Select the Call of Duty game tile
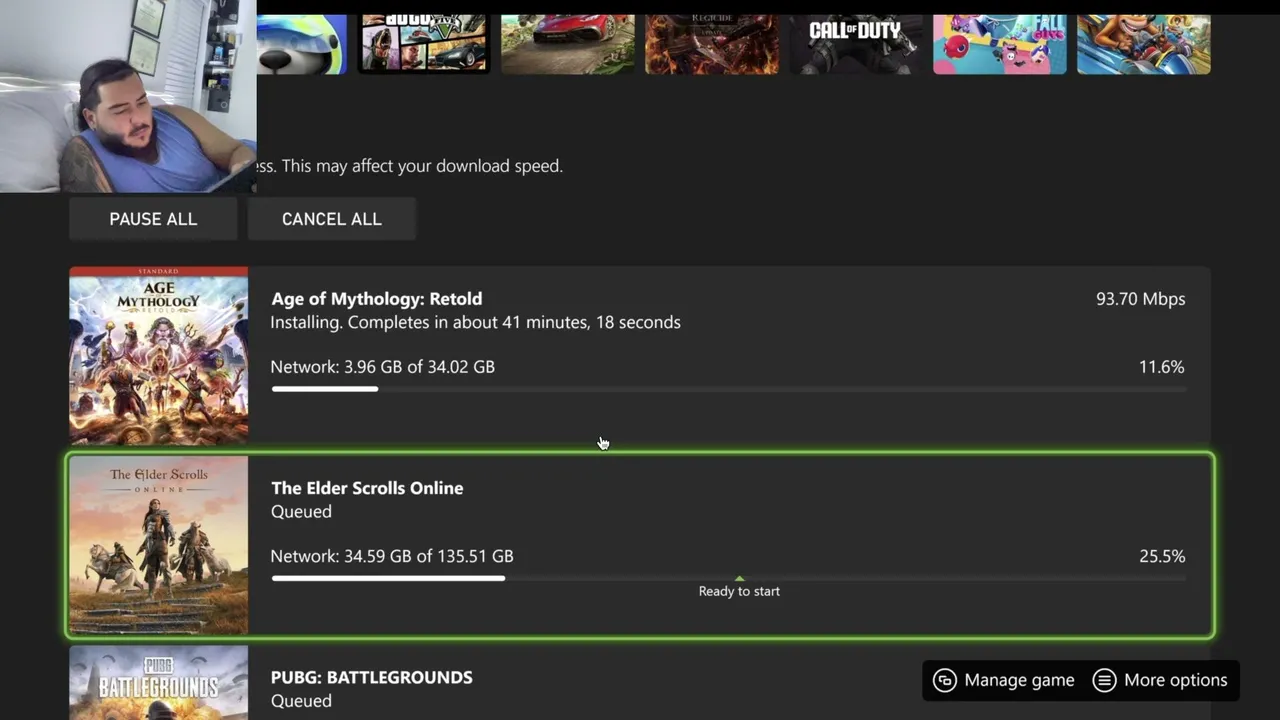The width and height of the screenshot is (1280, 720). point(855,44)
